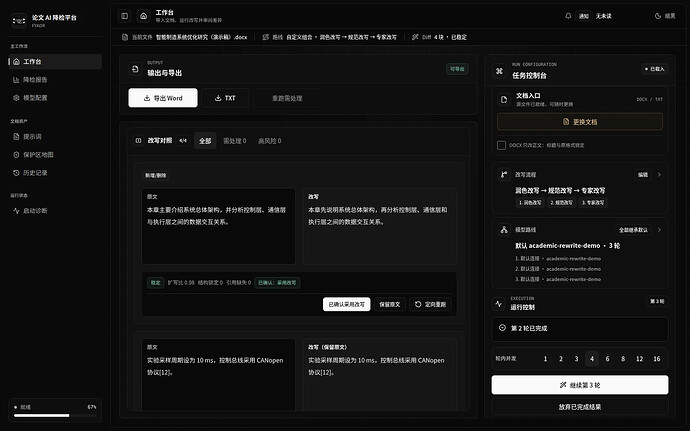Set 轮内并发 concurrency to 8
The image size is (690, 431).
coord(623,359)
